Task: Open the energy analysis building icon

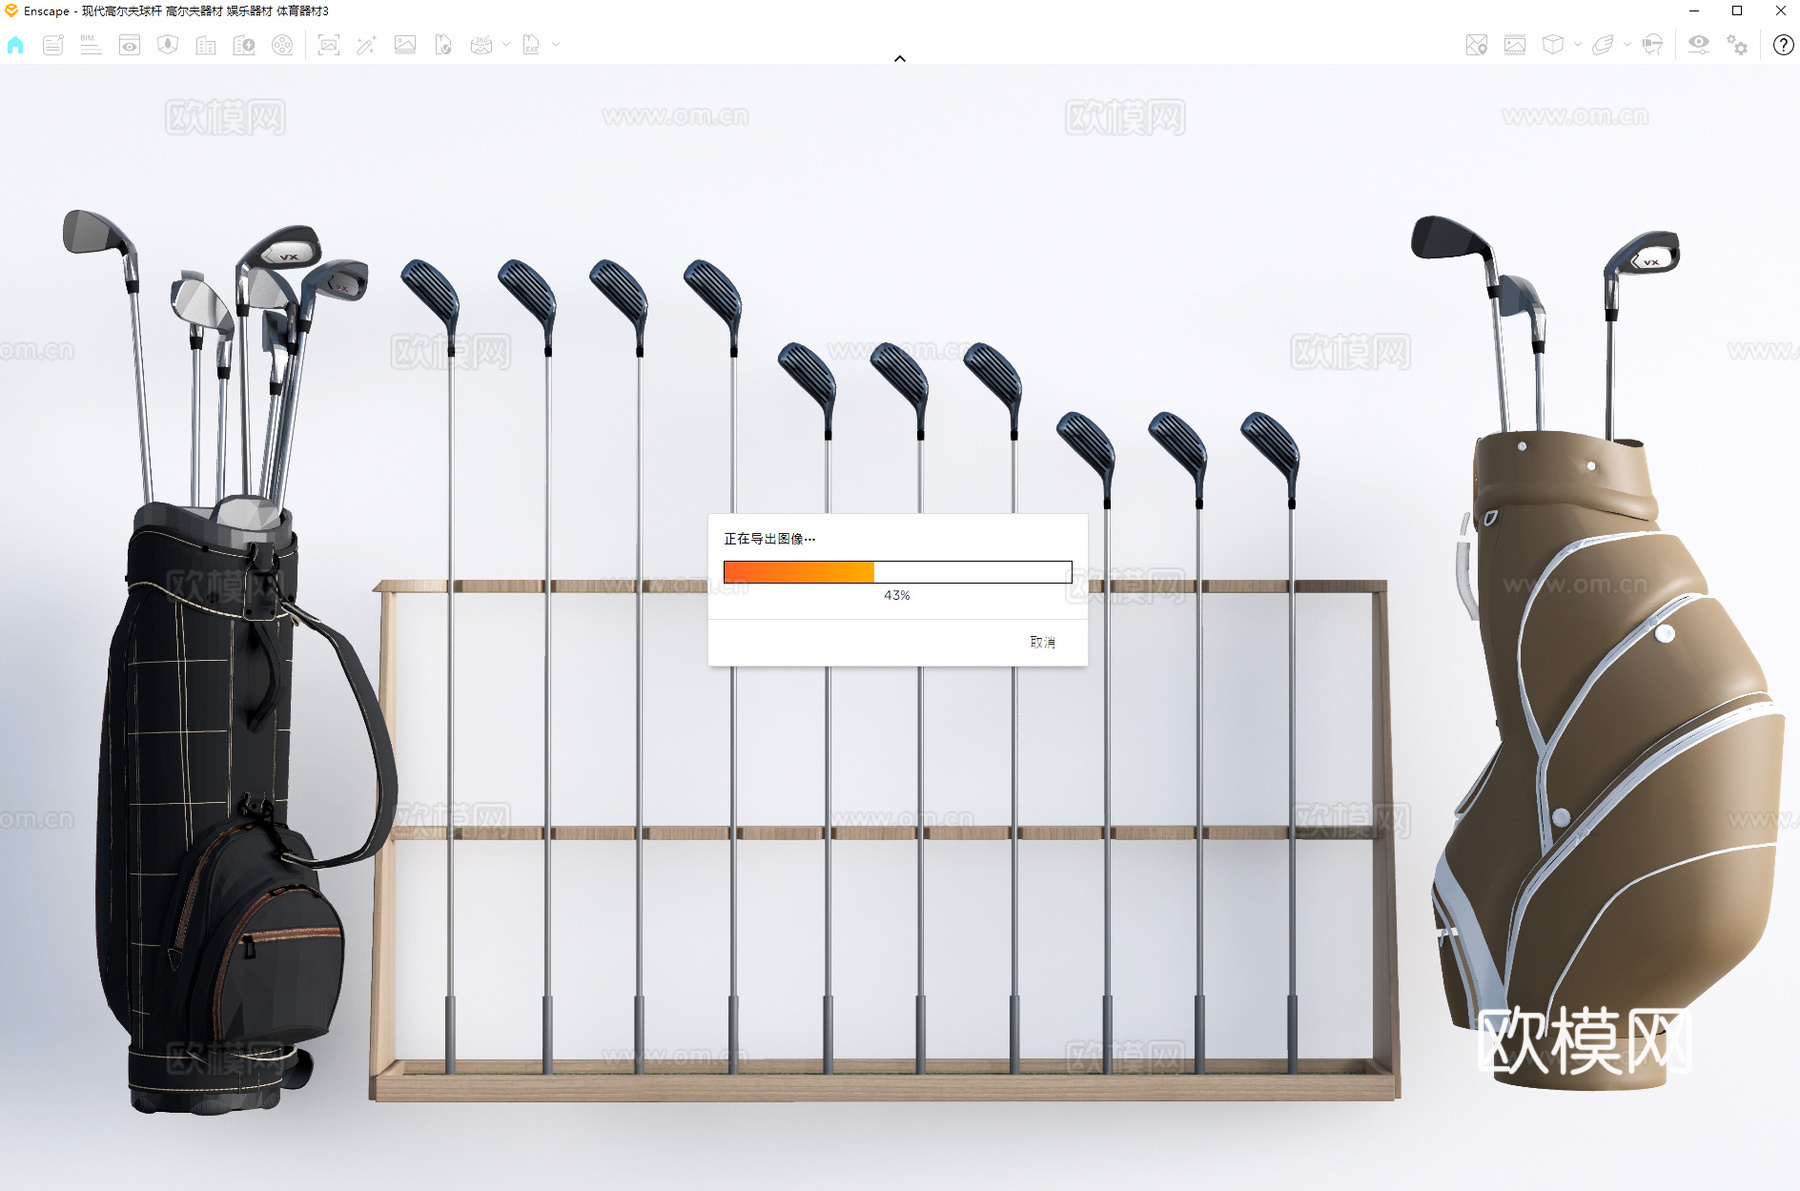Action: pyautogui.click(x=244, y=45)
